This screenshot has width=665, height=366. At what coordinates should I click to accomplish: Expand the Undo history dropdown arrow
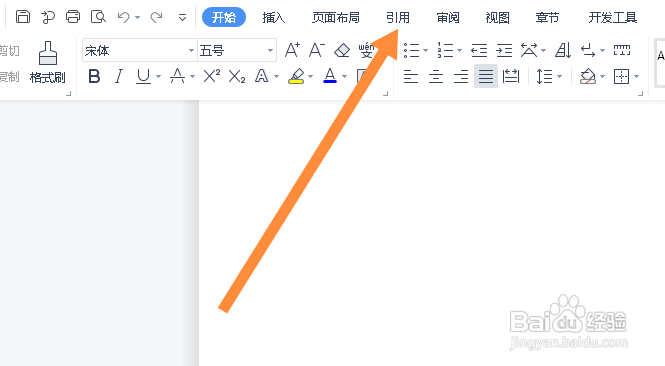[x=137, y=17]
